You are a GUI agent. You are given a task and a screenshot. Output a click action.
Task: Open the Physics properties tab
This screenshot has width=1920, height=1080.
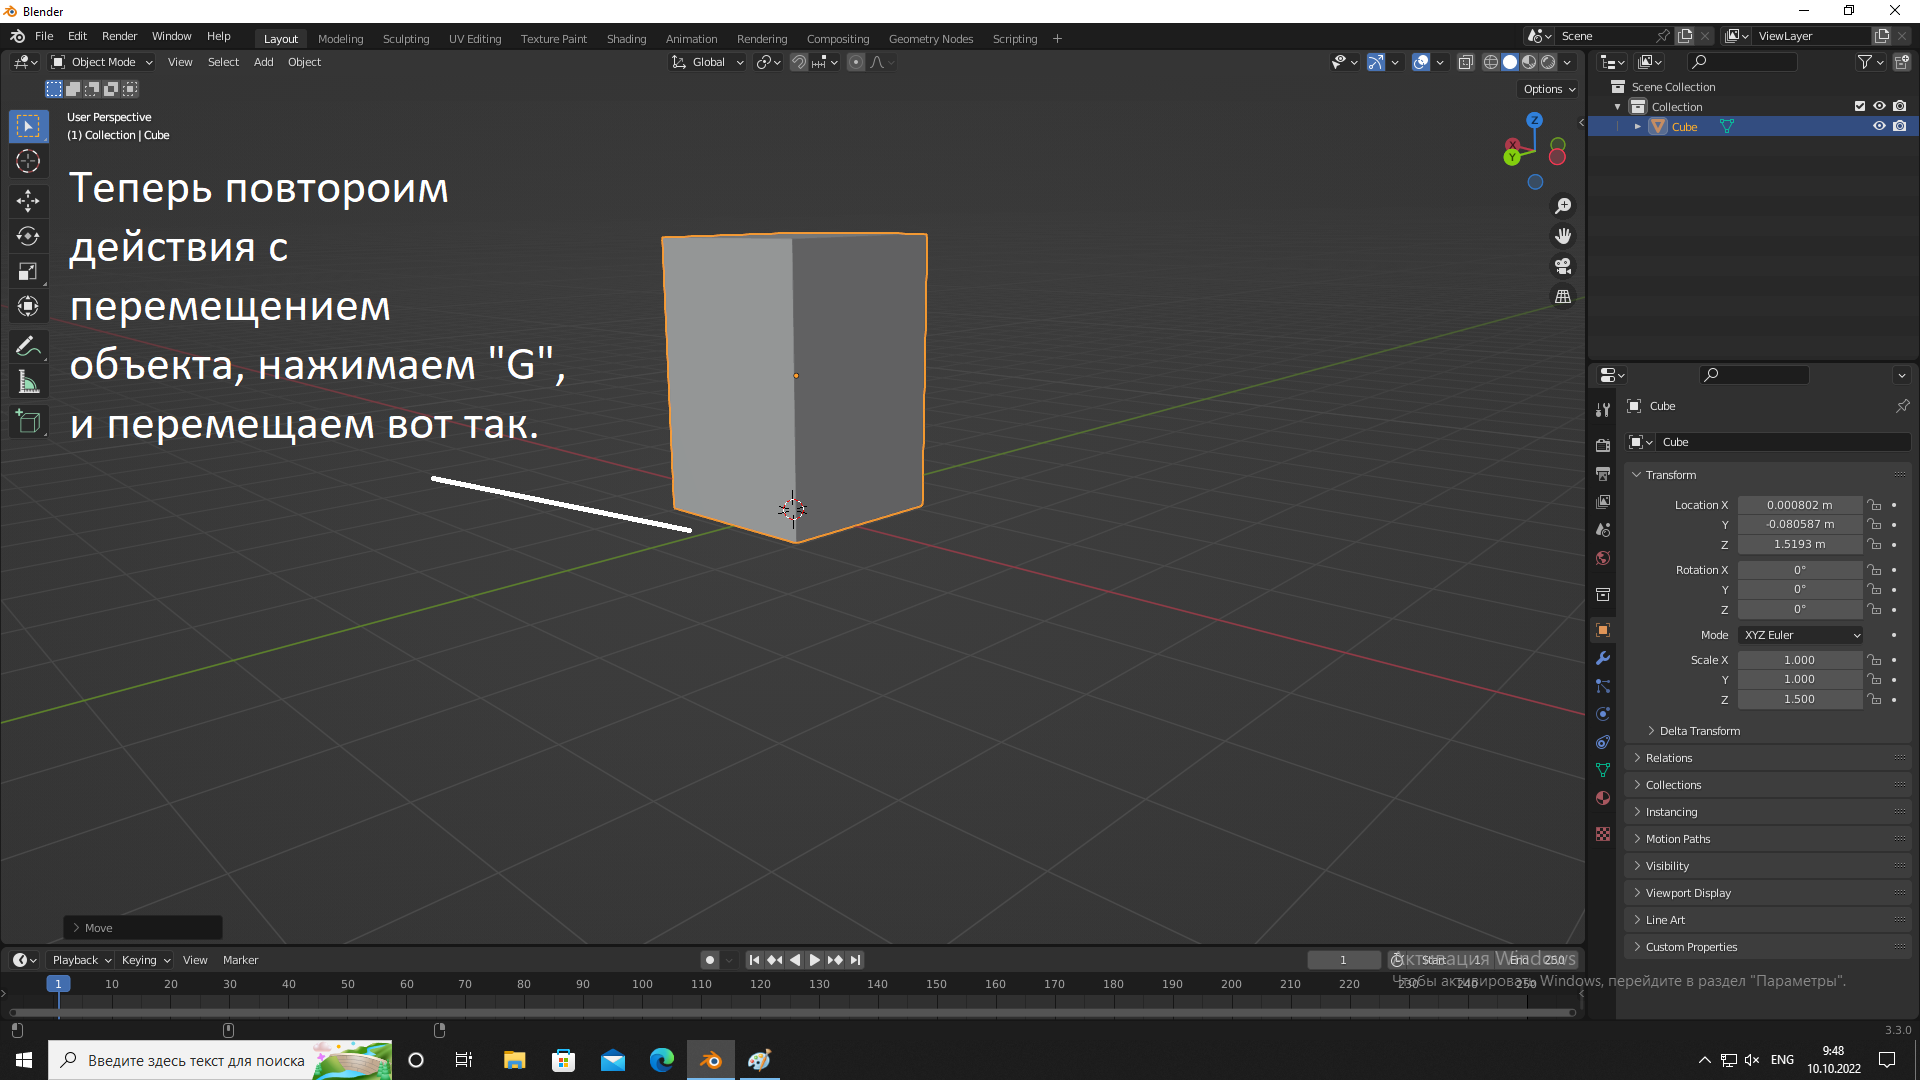(x=1603, y=714)
